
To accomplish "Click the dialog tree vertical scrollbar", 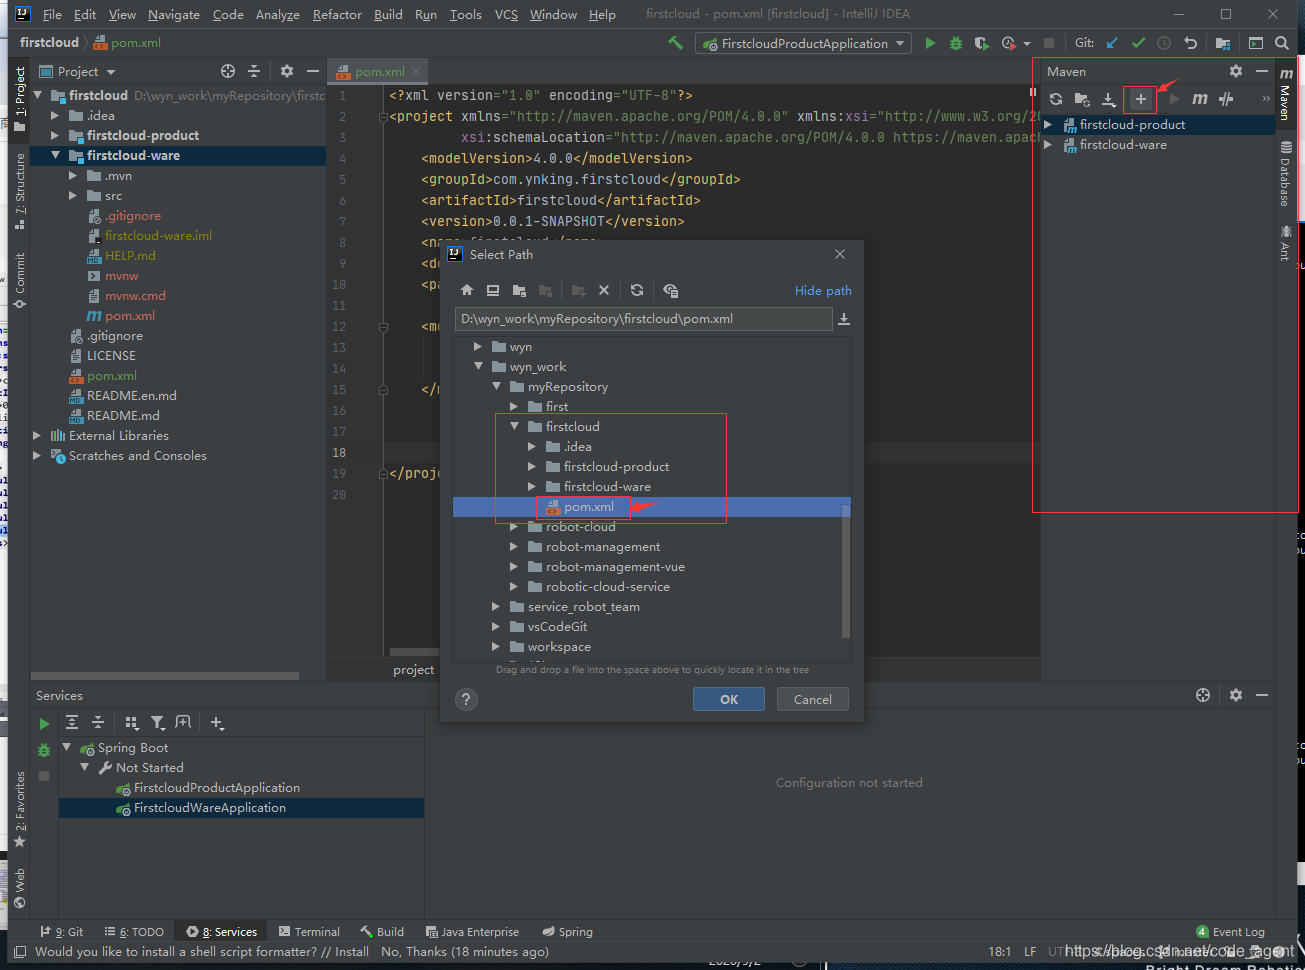I will (846, 570).
